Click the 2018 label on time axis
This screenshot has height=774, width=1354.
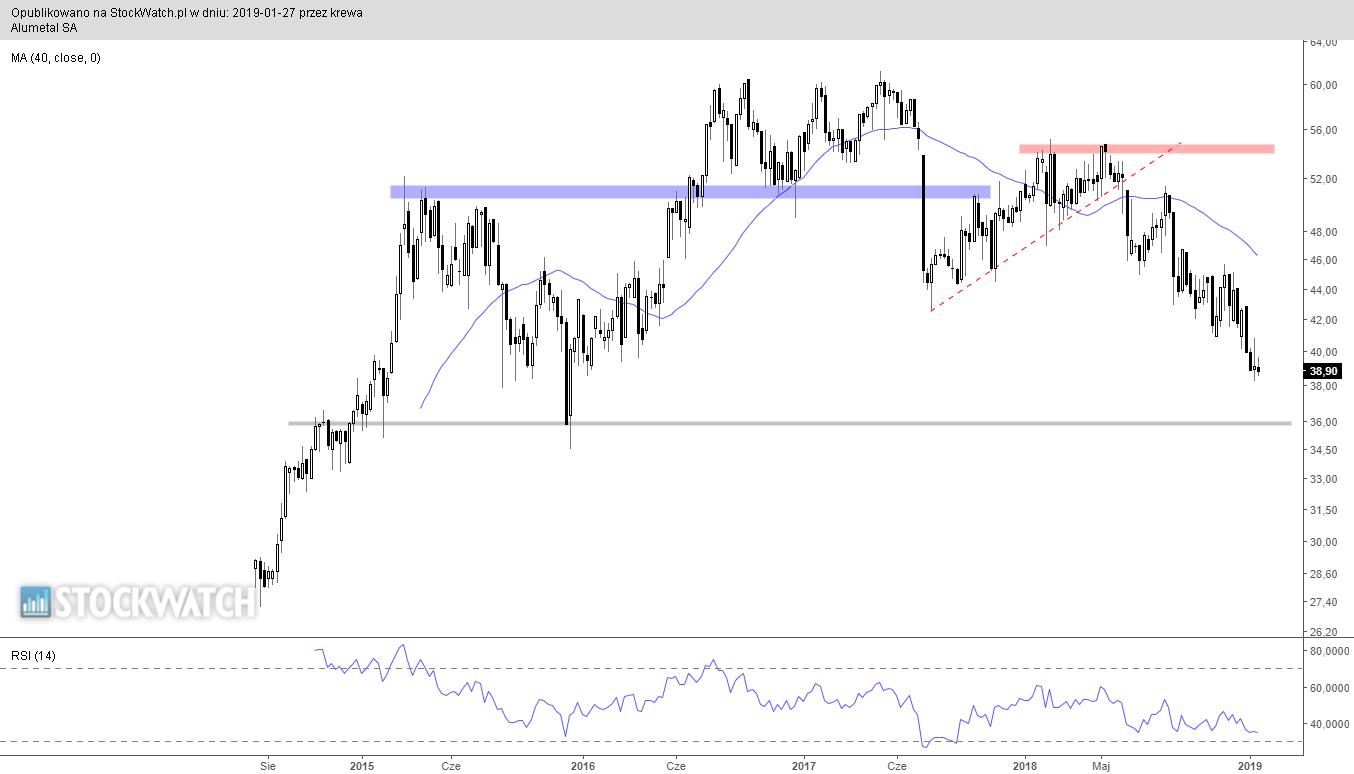tap(1024, 766)
